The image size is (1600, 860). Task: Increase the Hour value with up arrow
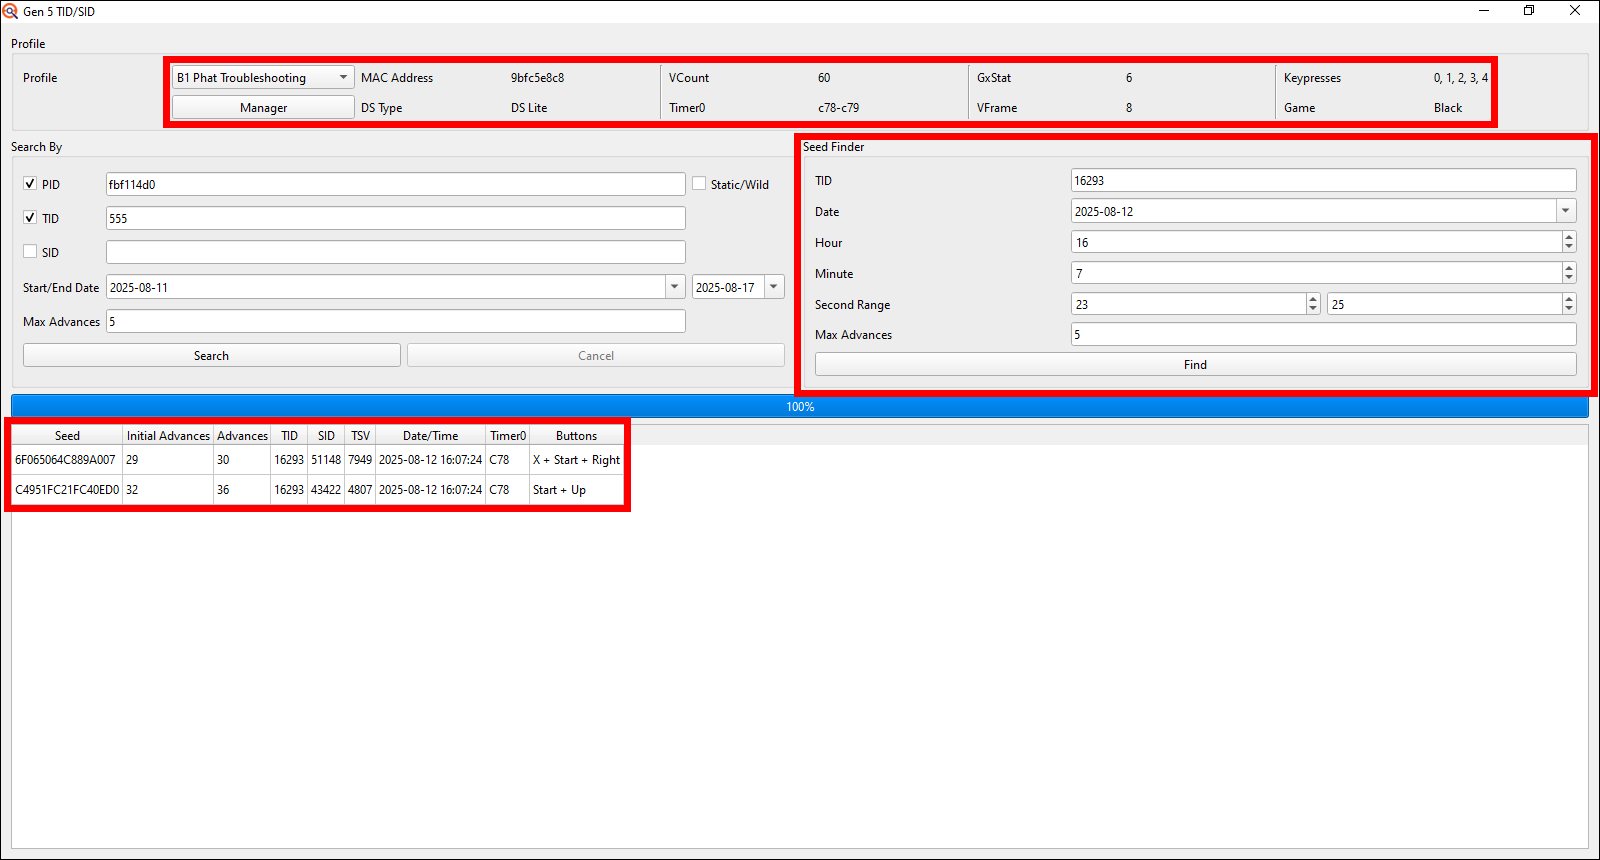tap(1568, 237)
